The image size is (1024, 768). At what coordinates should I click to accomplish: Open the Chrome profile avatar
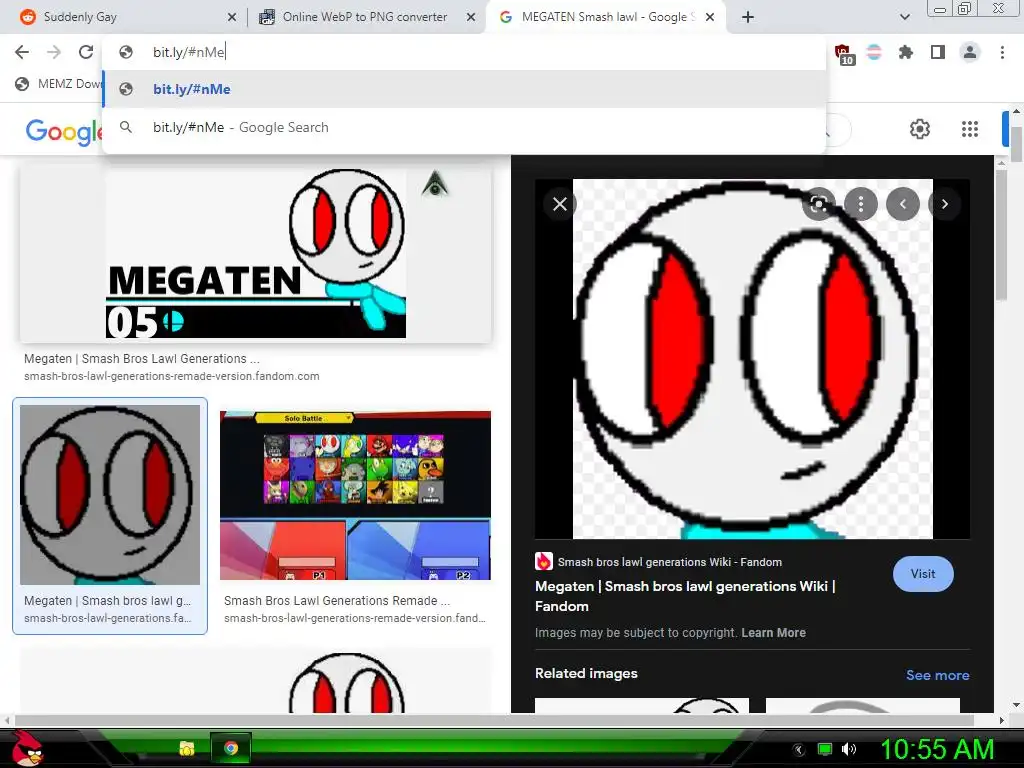(970, 52)
